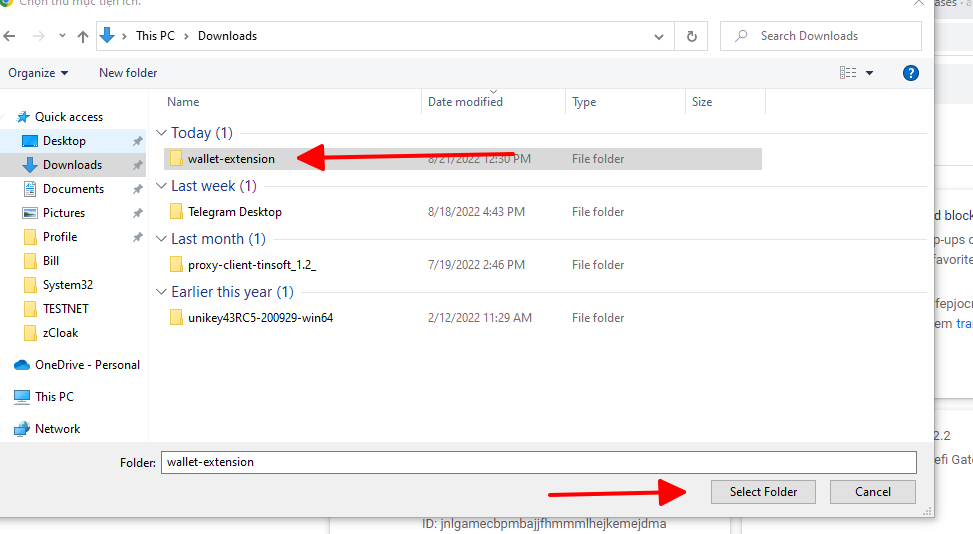
Task: Collapse the Today group
Action: coord(161,133)
